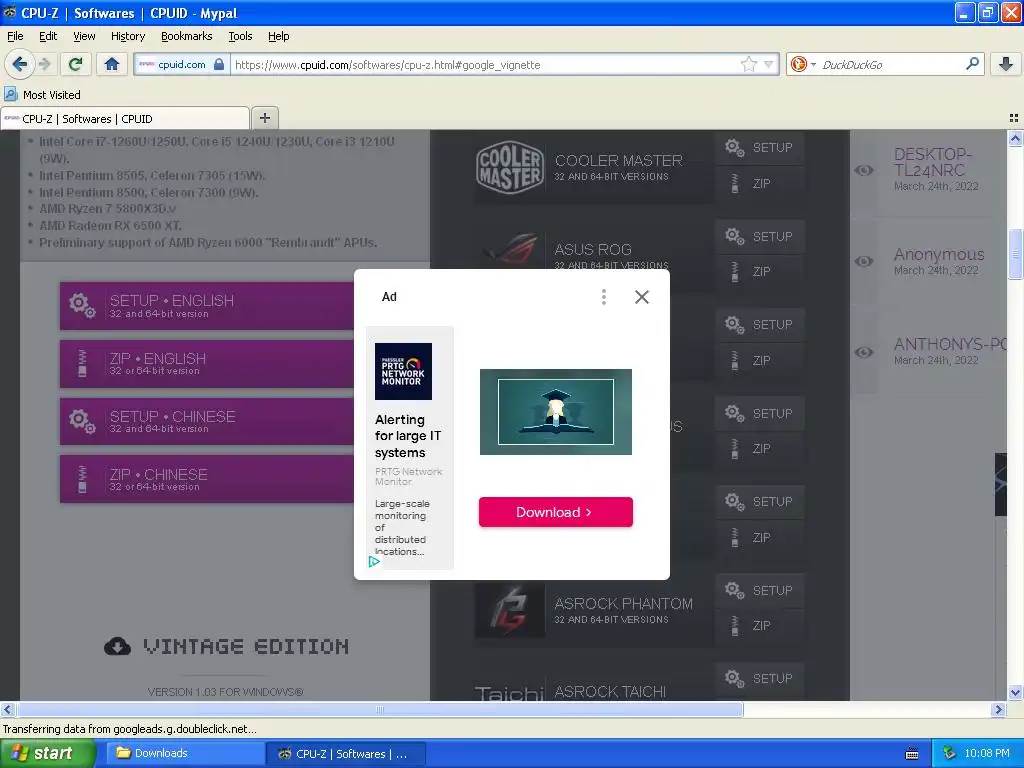Open a new tab with the plus button

click(x=264, y=118)
